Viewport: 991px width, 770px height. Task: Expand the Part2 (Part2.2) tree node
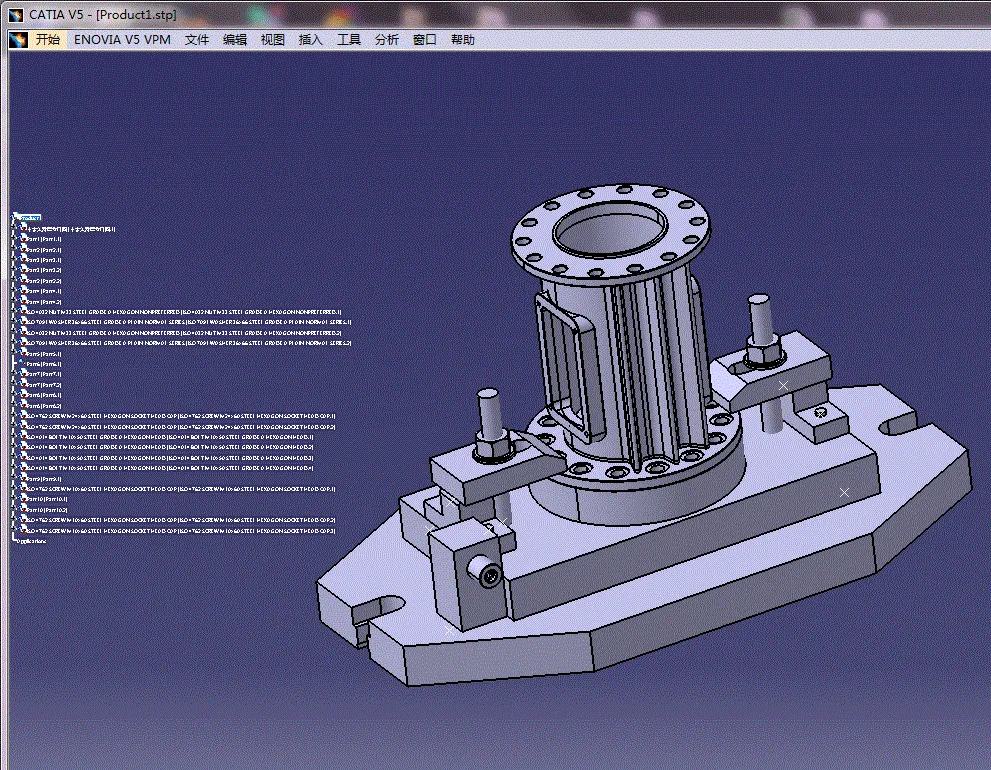pyautogui.click(x=13, y=279)
